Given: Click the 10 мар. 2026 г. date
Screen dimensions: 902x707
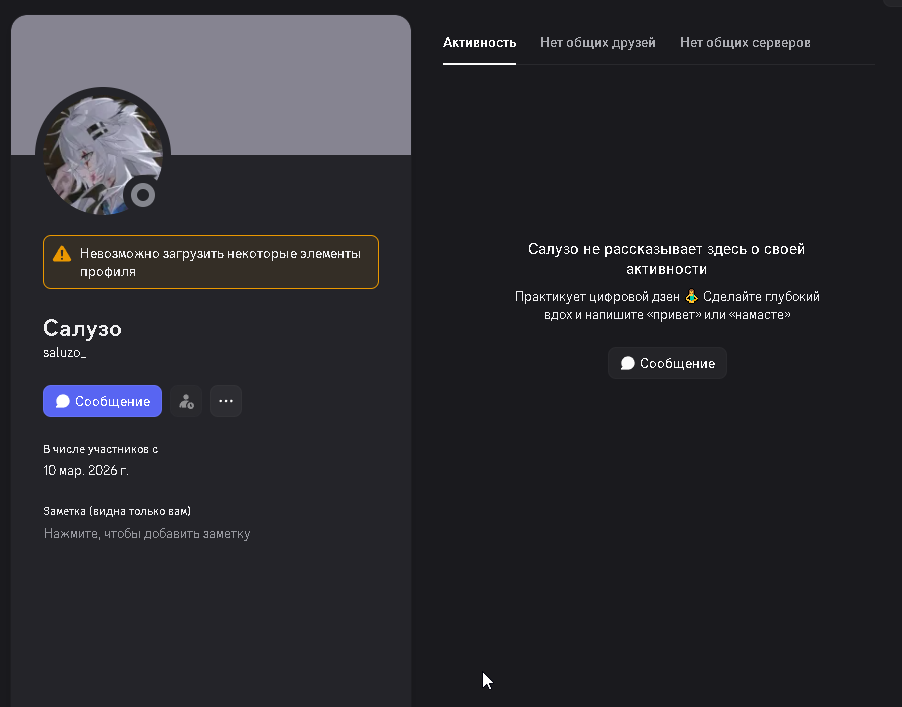Looking at the screenshot, I should [86, 471].
